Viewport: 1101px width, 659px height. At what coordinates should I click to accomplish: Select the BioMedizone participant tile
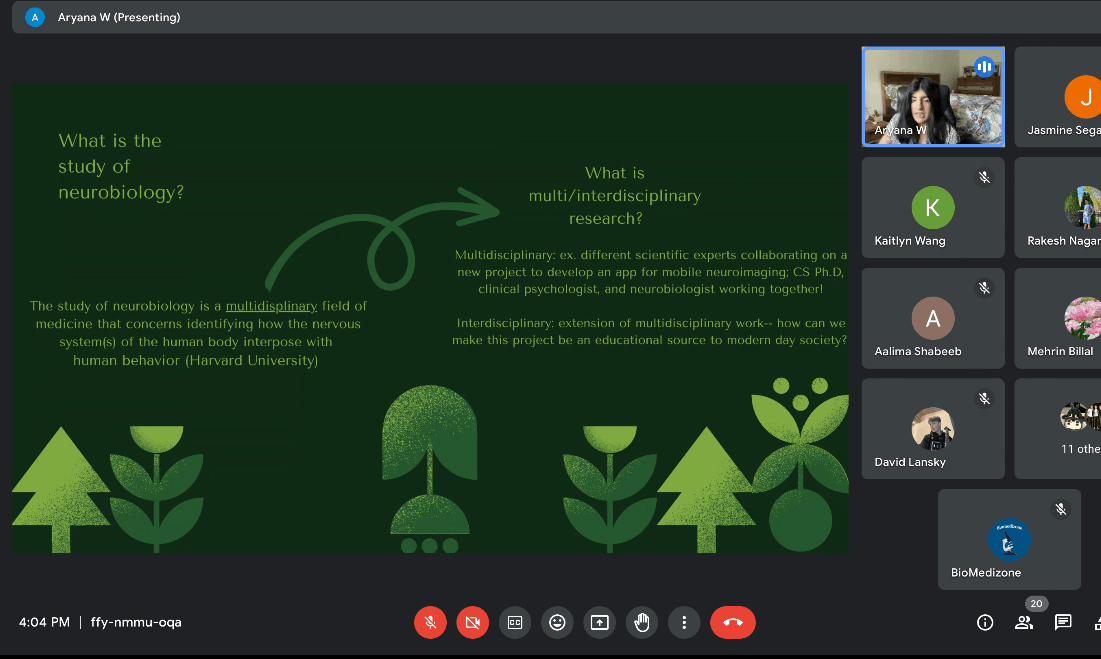pyautogui.click(x=1008, y=539)
